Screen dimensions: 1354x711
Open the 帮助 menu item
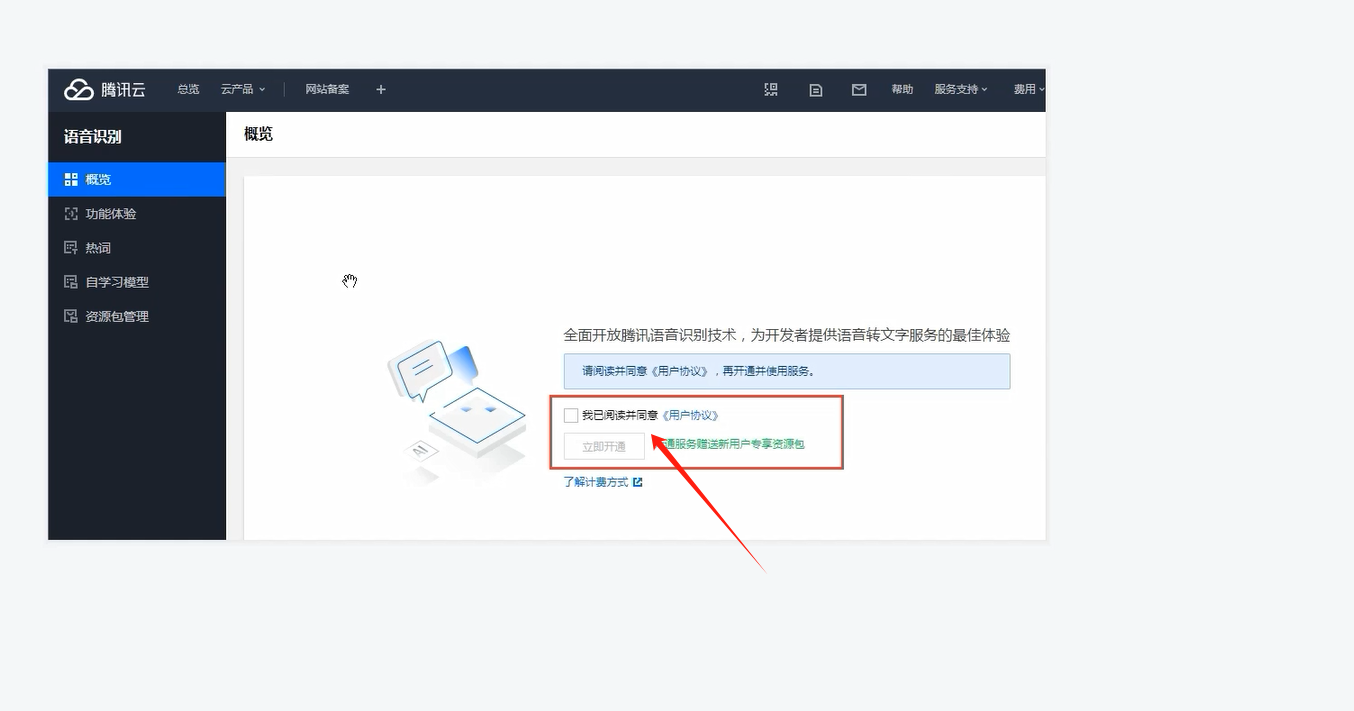[x=902, y=89]
